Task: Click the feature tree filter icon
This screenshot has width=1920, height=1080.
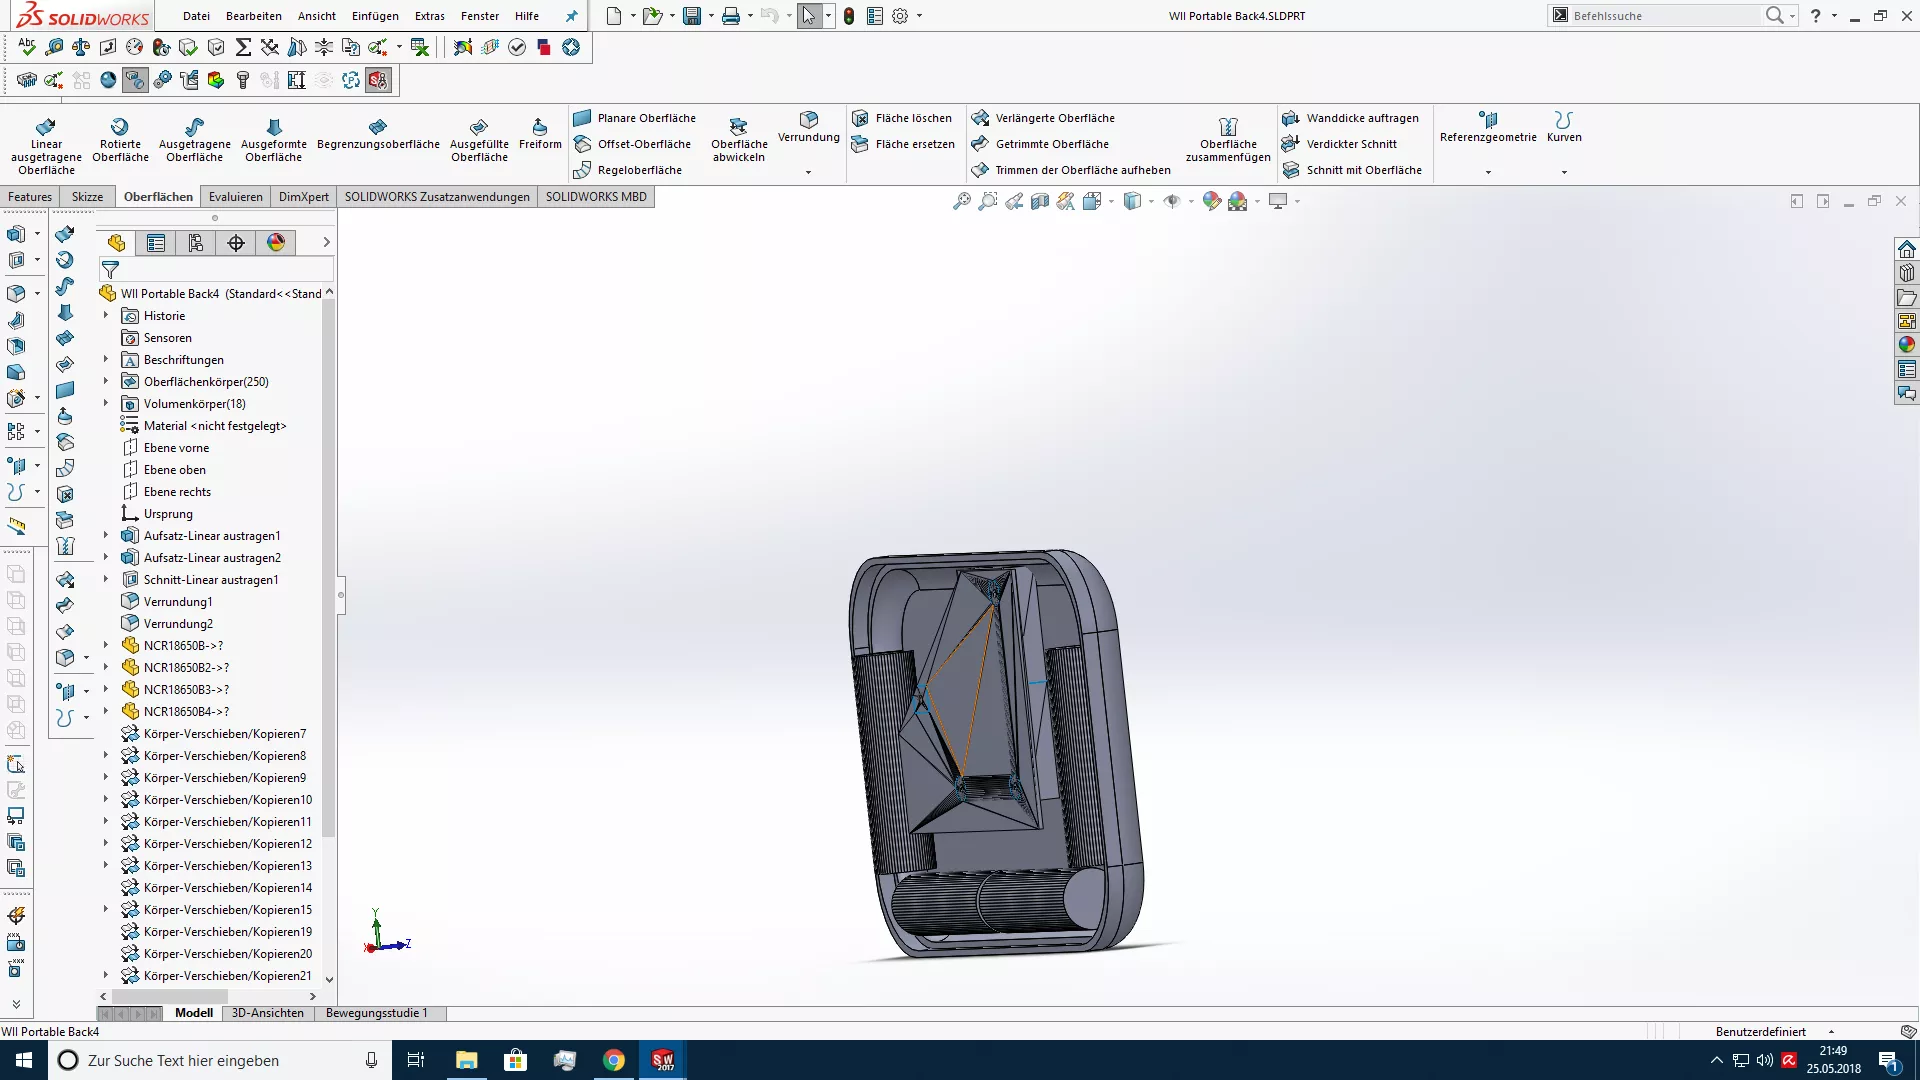Action: tap(111, 270)
